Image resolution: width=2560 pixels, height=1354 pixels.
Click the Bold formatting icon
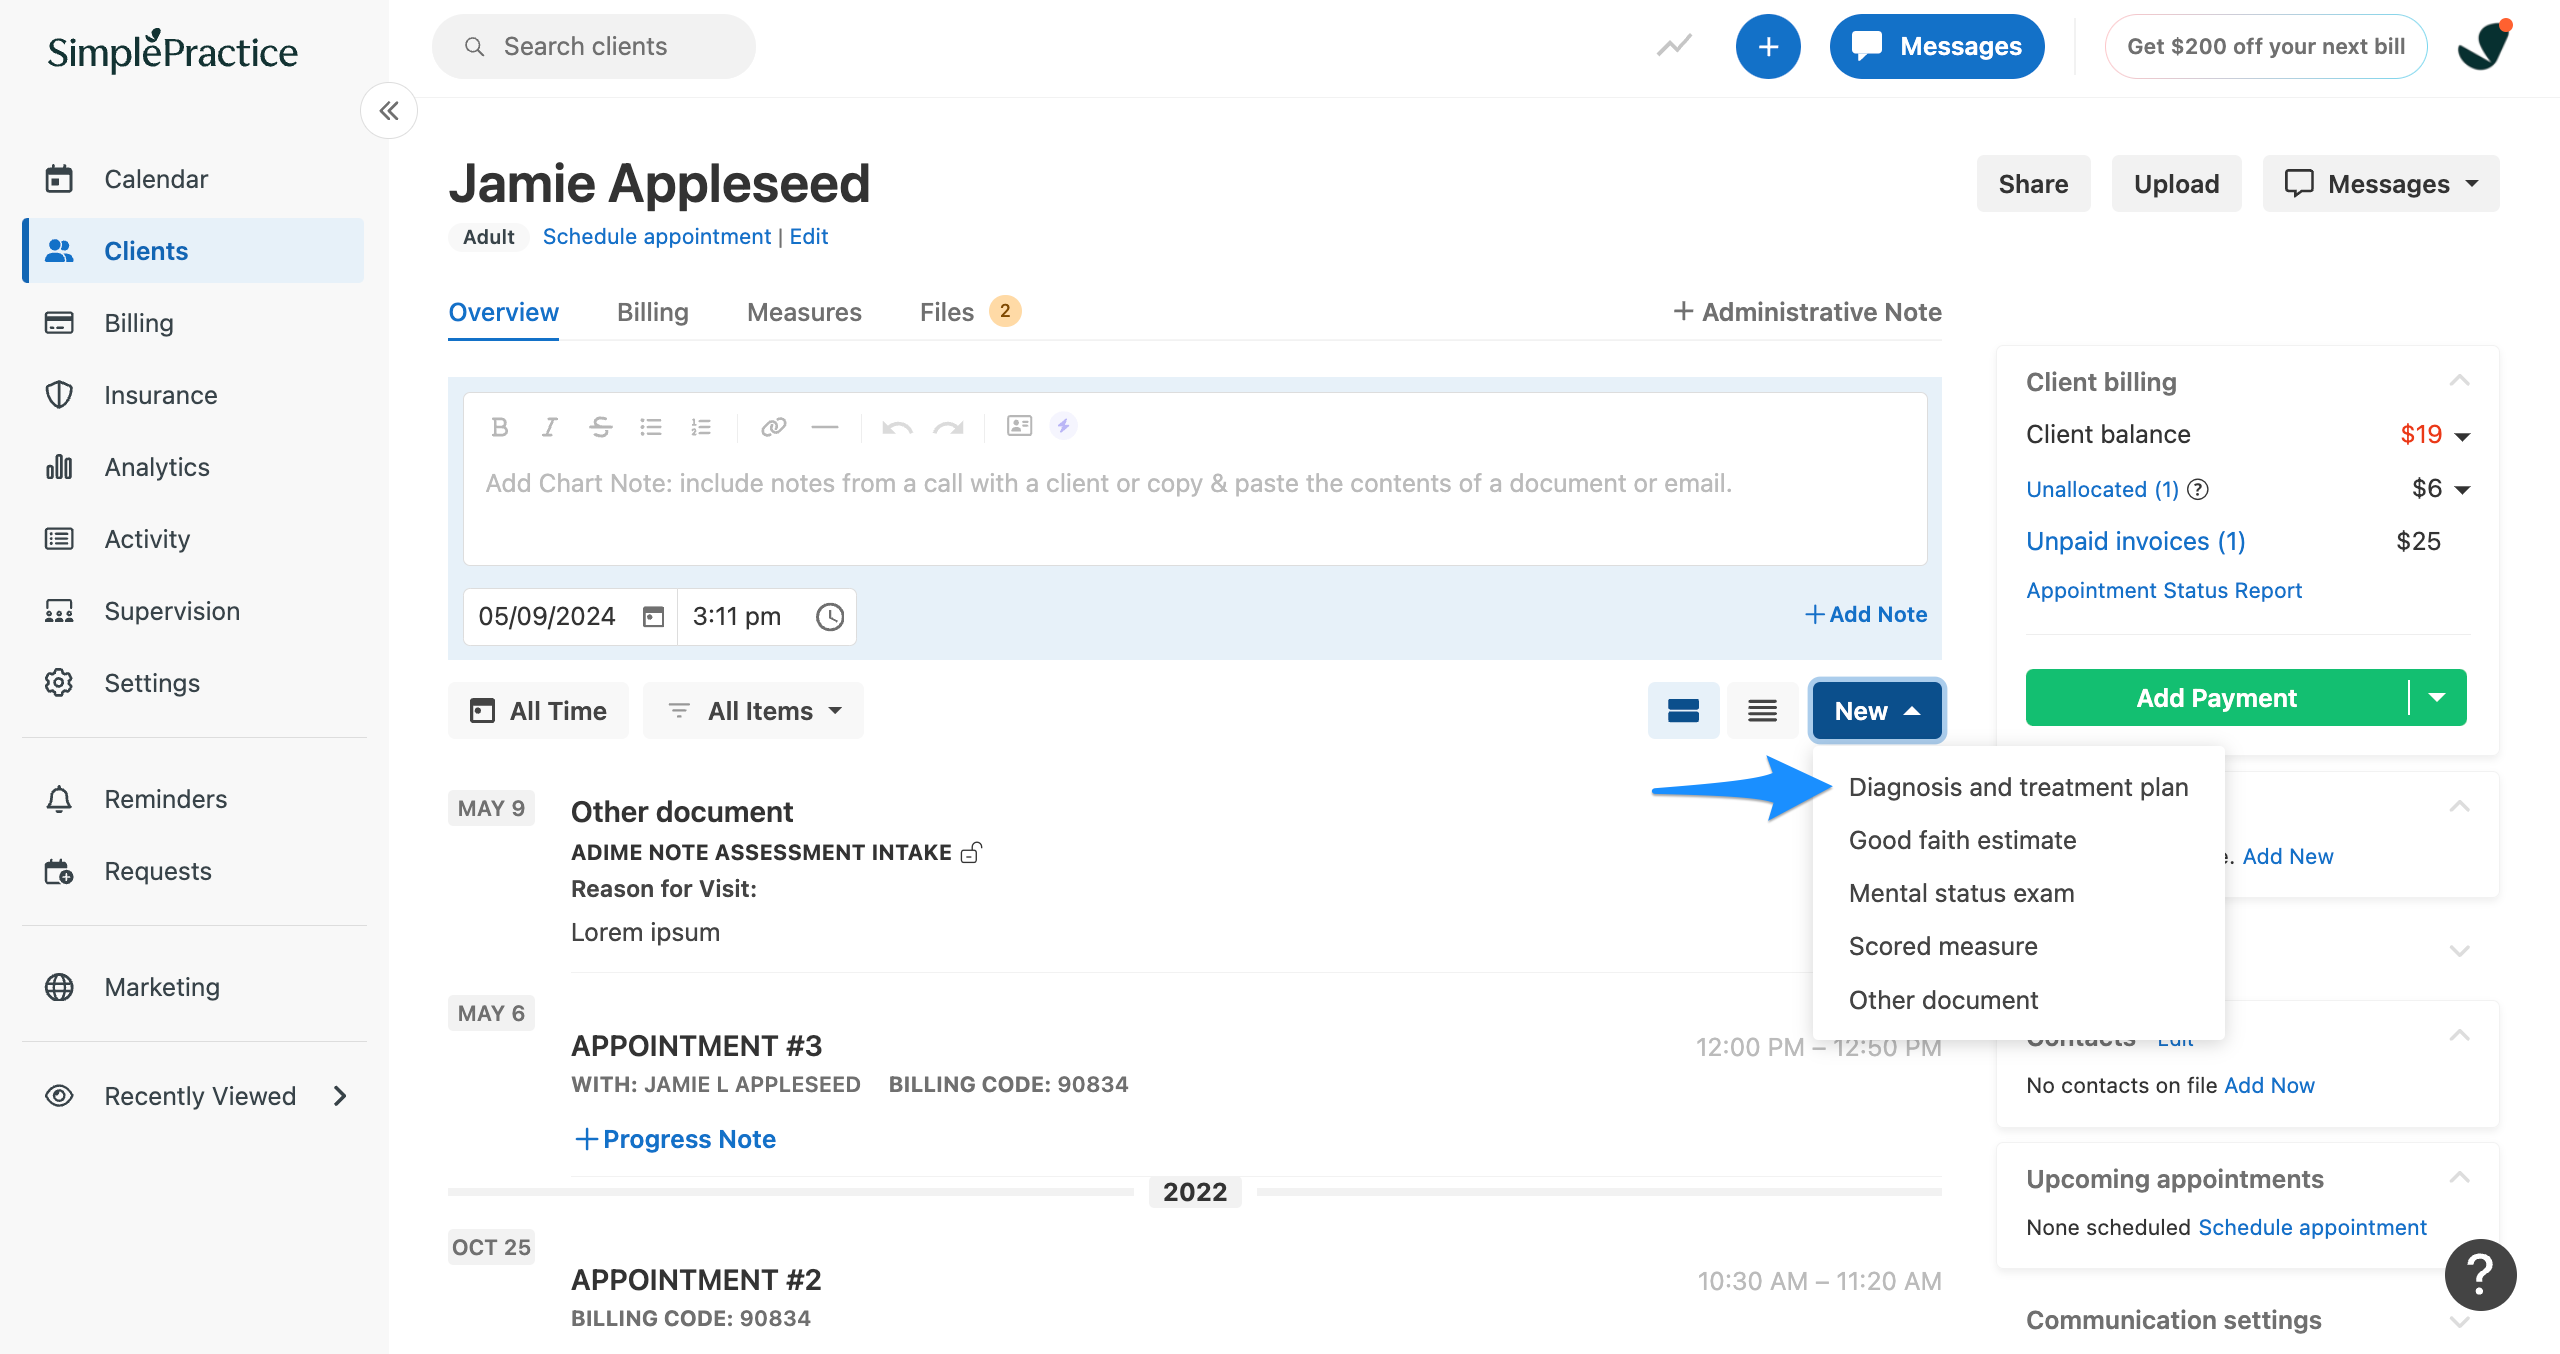pyautogui.click(x=500, y=427)
